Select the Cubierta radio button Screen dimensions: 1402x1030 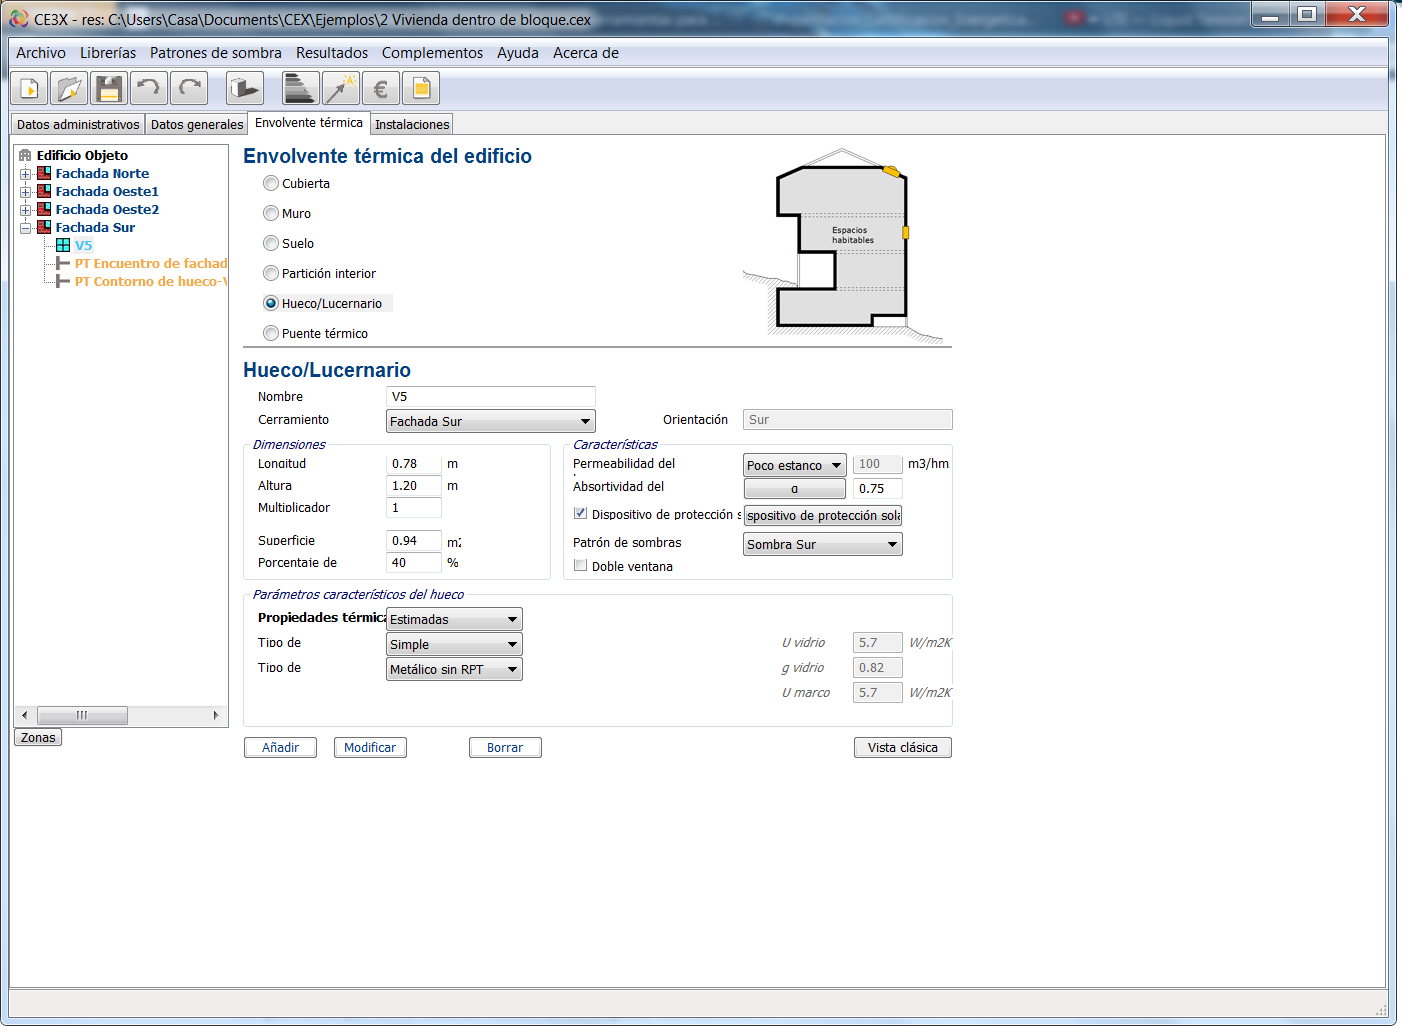click(271, 183)
